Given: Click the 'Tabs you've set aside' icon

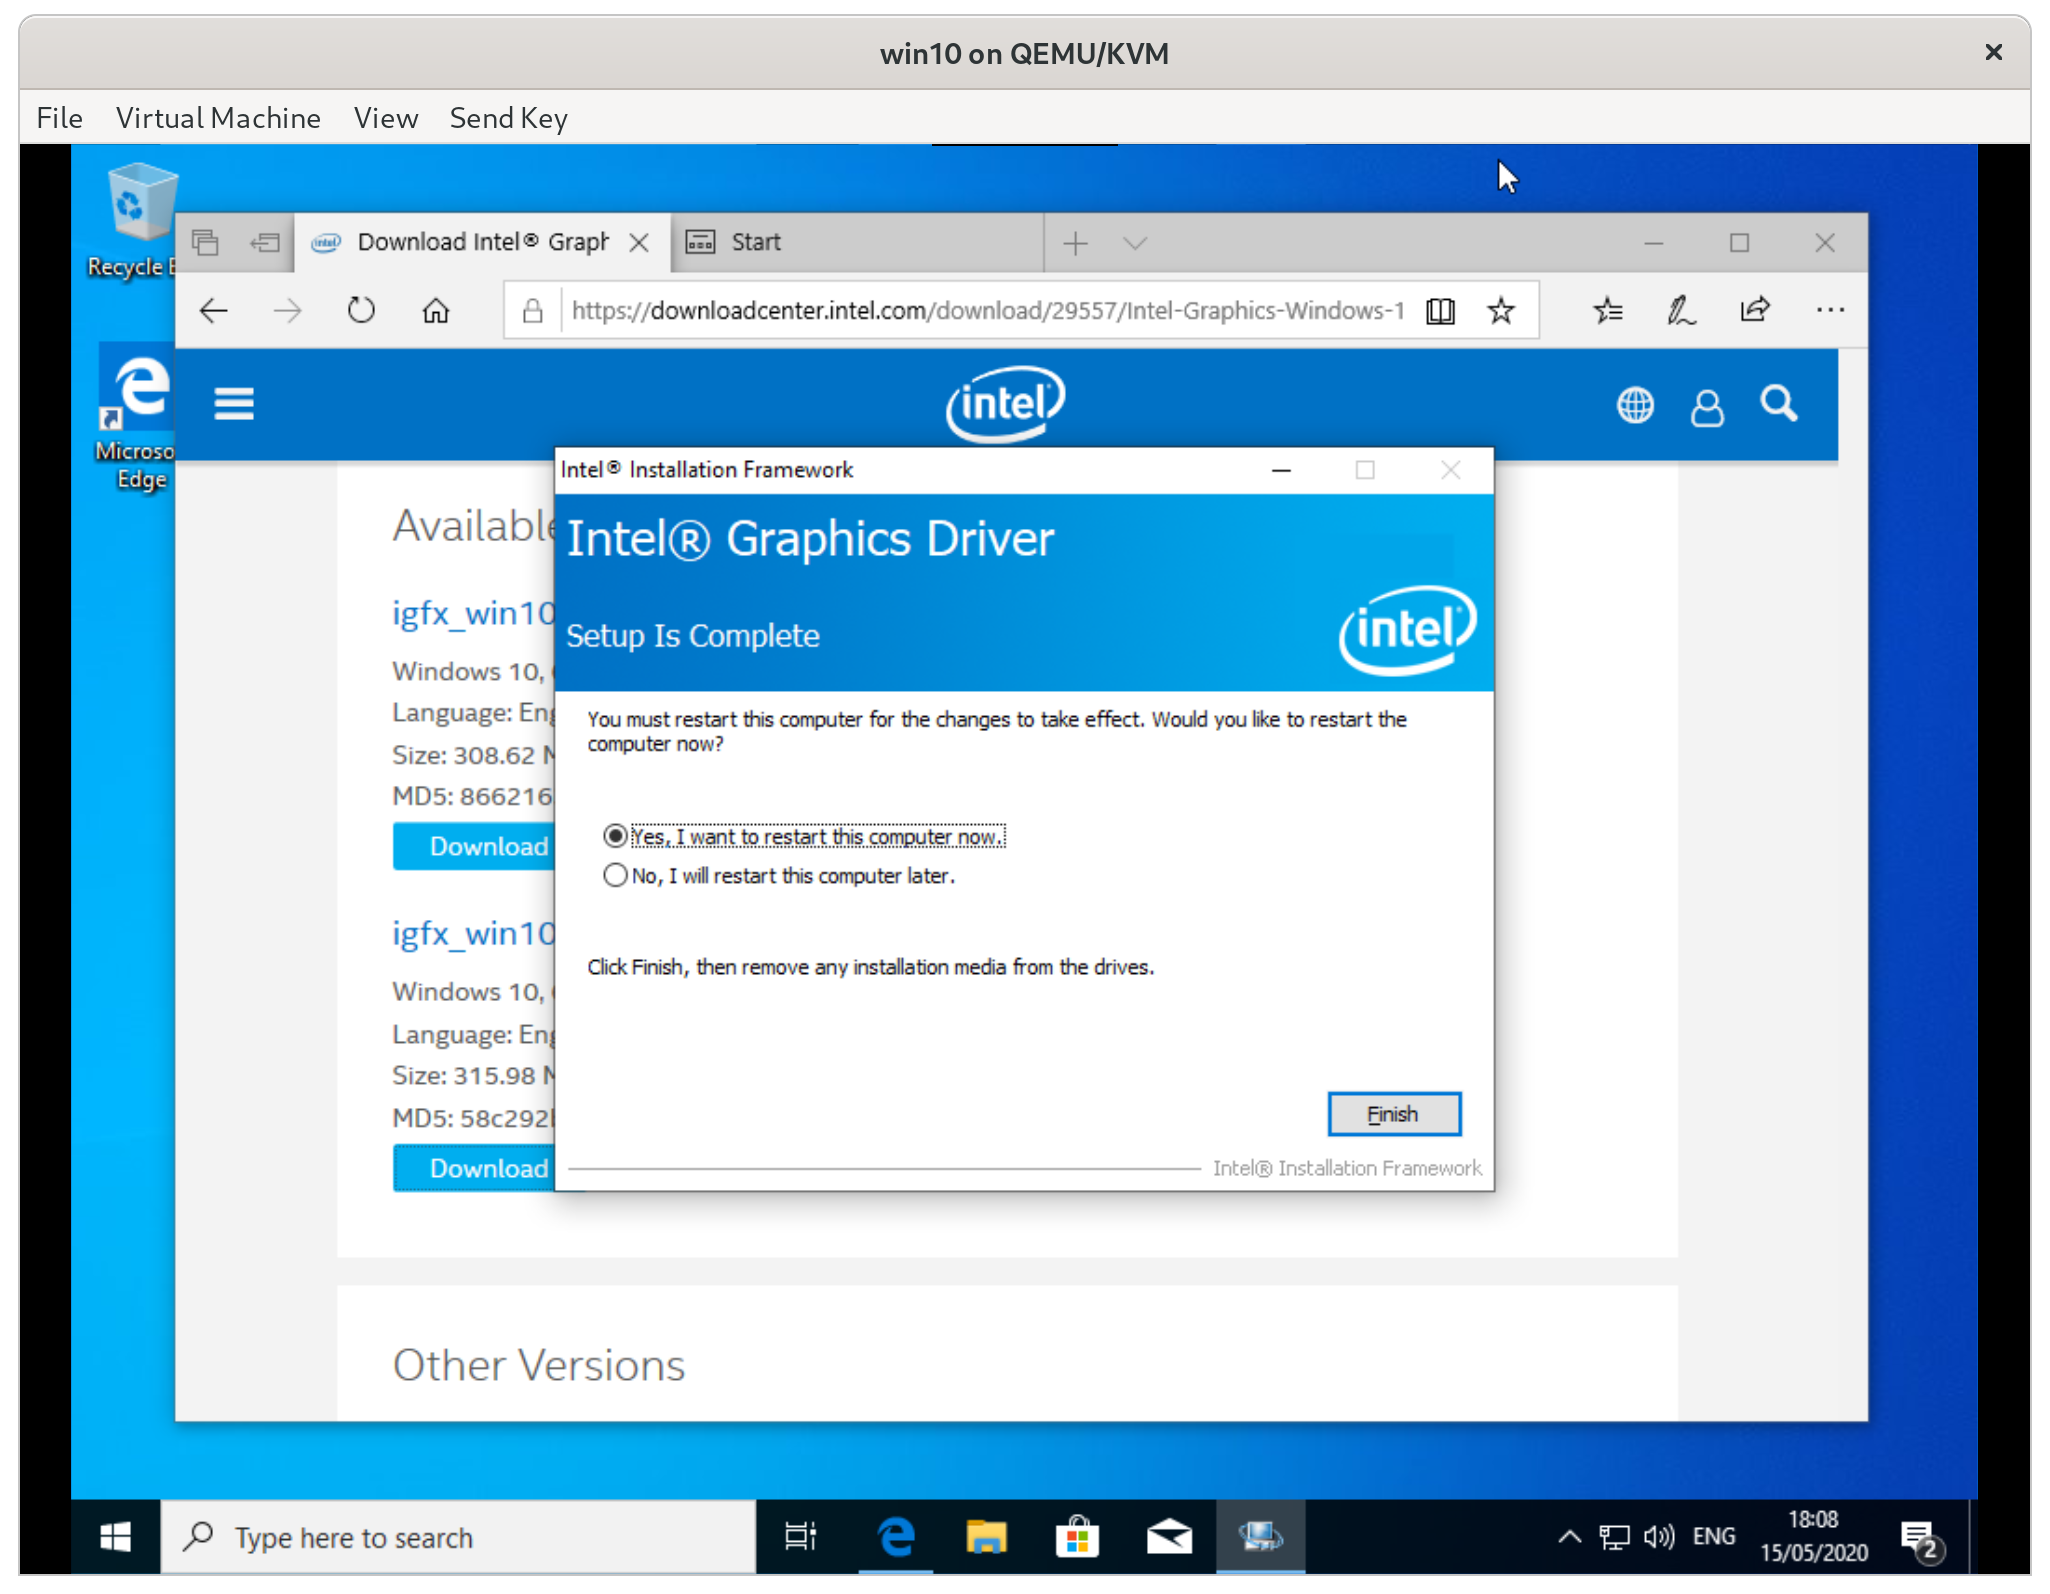Looking at the screenshot, I should click(x=205, y=243).
